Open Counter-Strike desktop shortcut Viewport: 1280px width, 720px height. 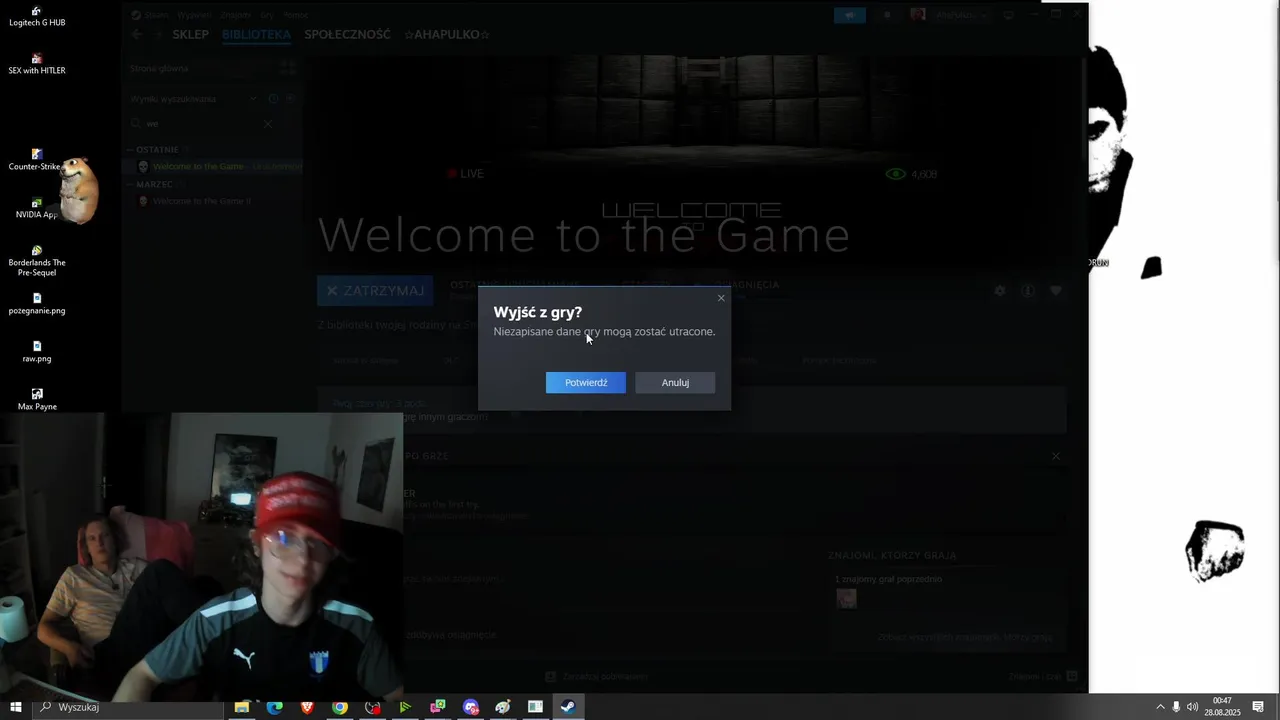coord(36,160)
